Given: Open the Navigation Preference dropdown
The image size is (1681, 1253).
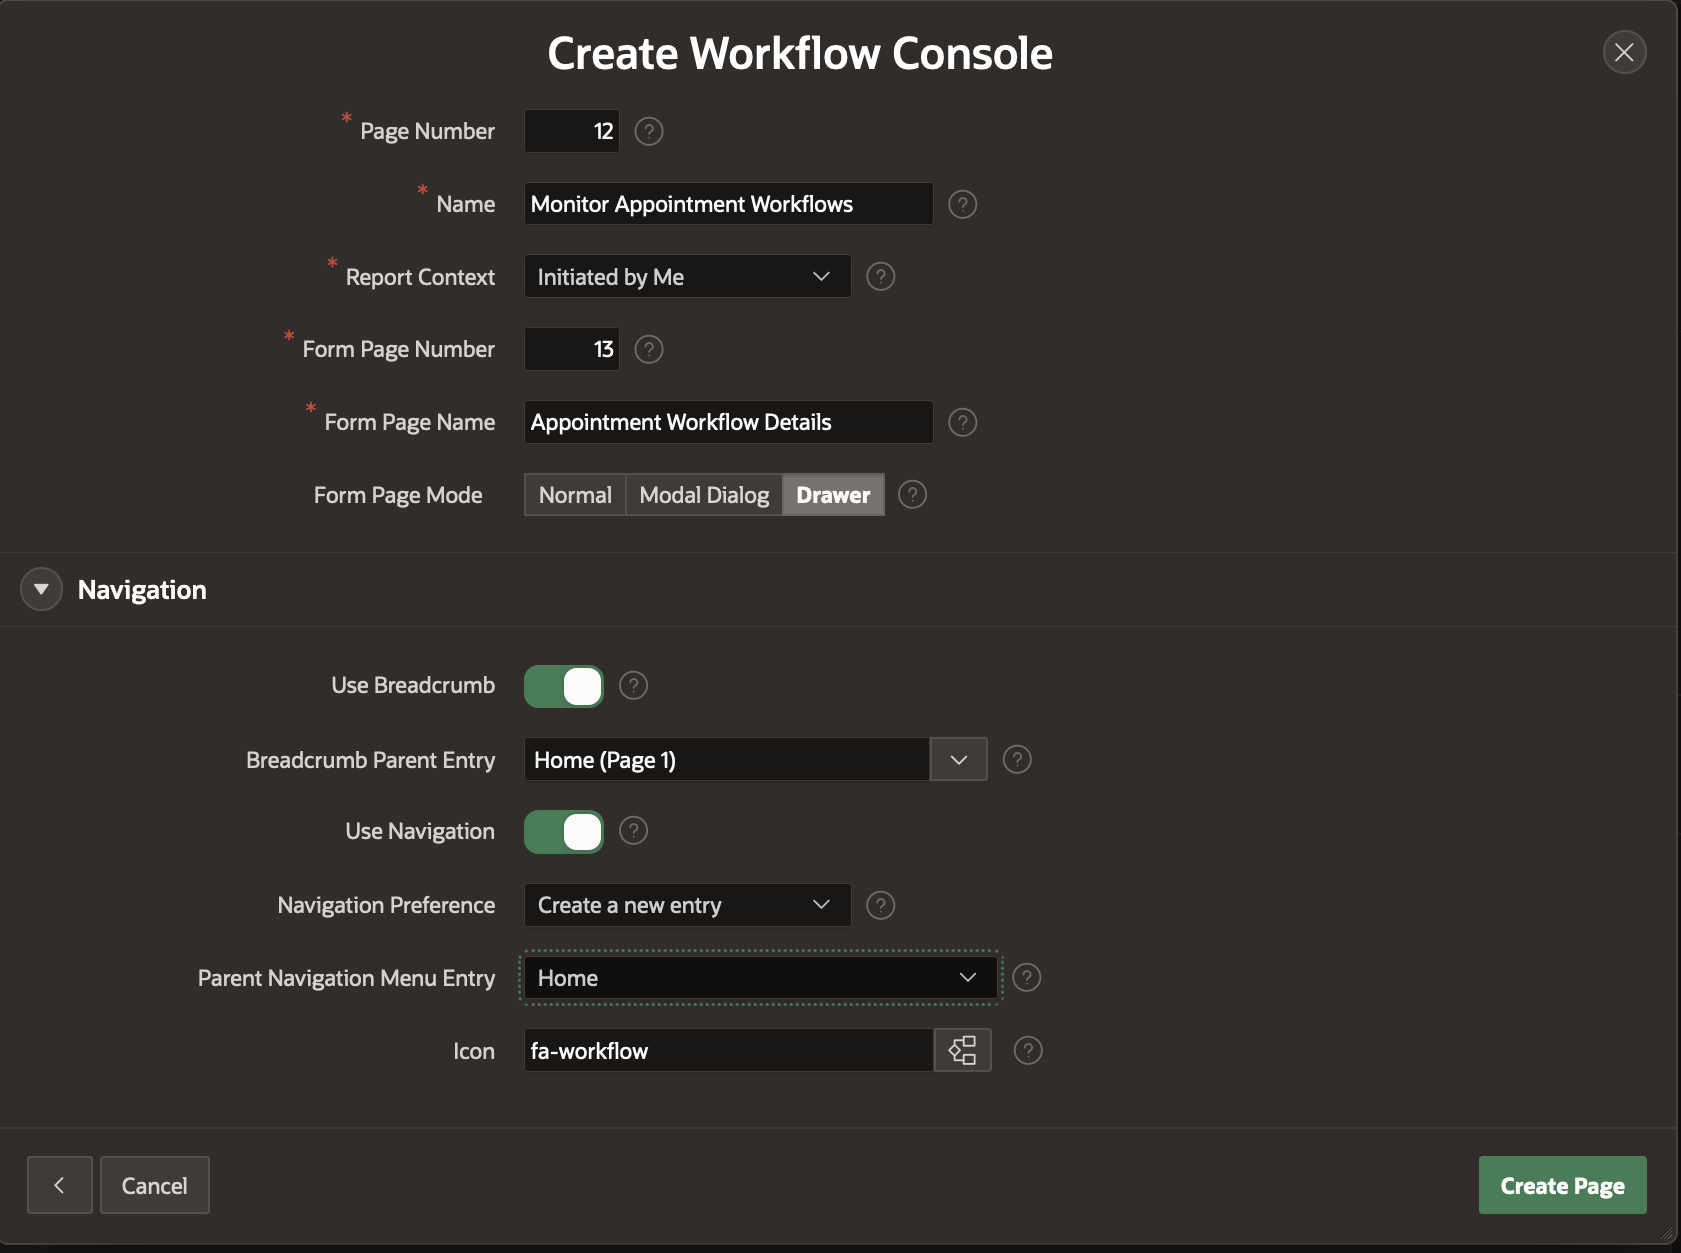Looking at the screenshot, I should tap(688, 905).
